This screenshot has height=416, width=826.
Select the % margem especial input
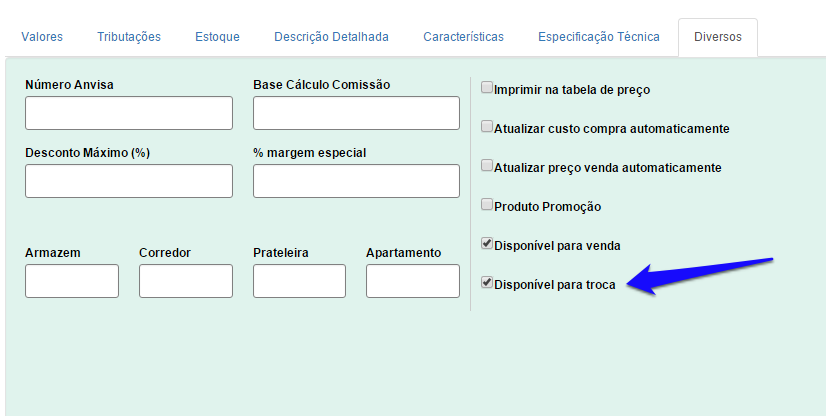356,181
